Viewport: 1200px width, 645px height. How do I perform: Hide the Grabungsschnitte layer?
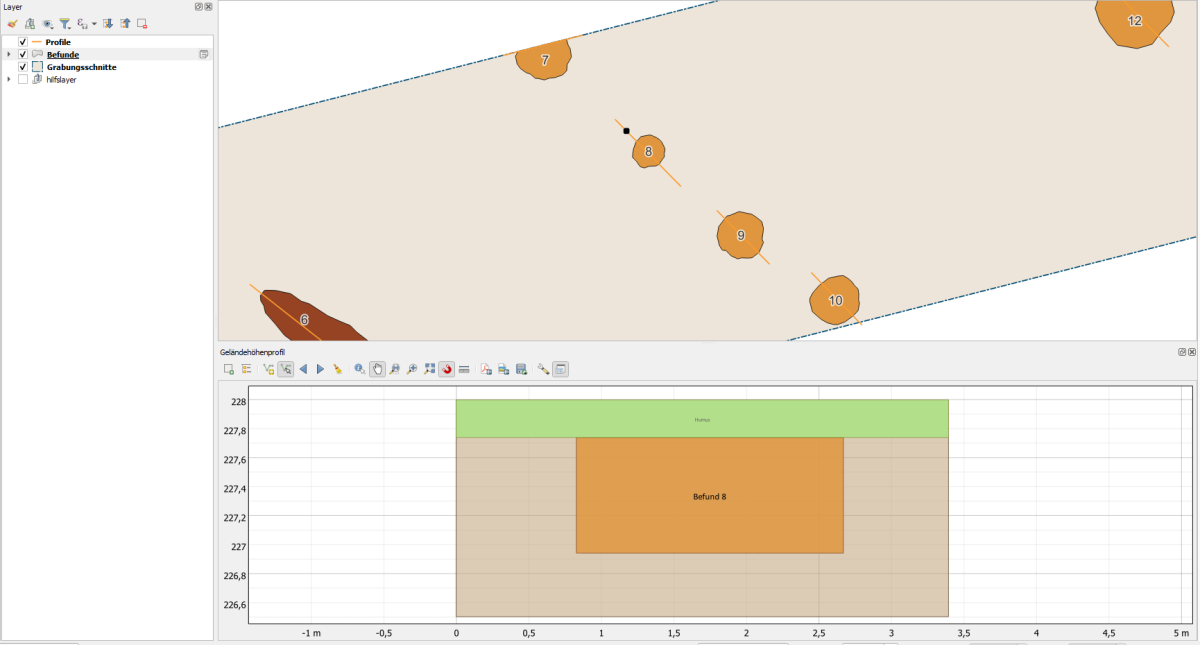[23, 67]
